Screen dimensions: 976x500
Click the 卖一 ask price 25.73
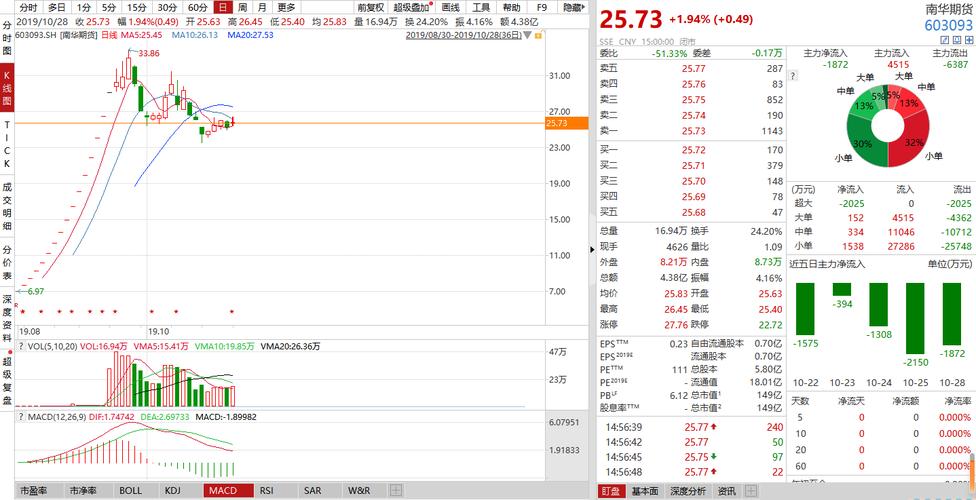693,130
